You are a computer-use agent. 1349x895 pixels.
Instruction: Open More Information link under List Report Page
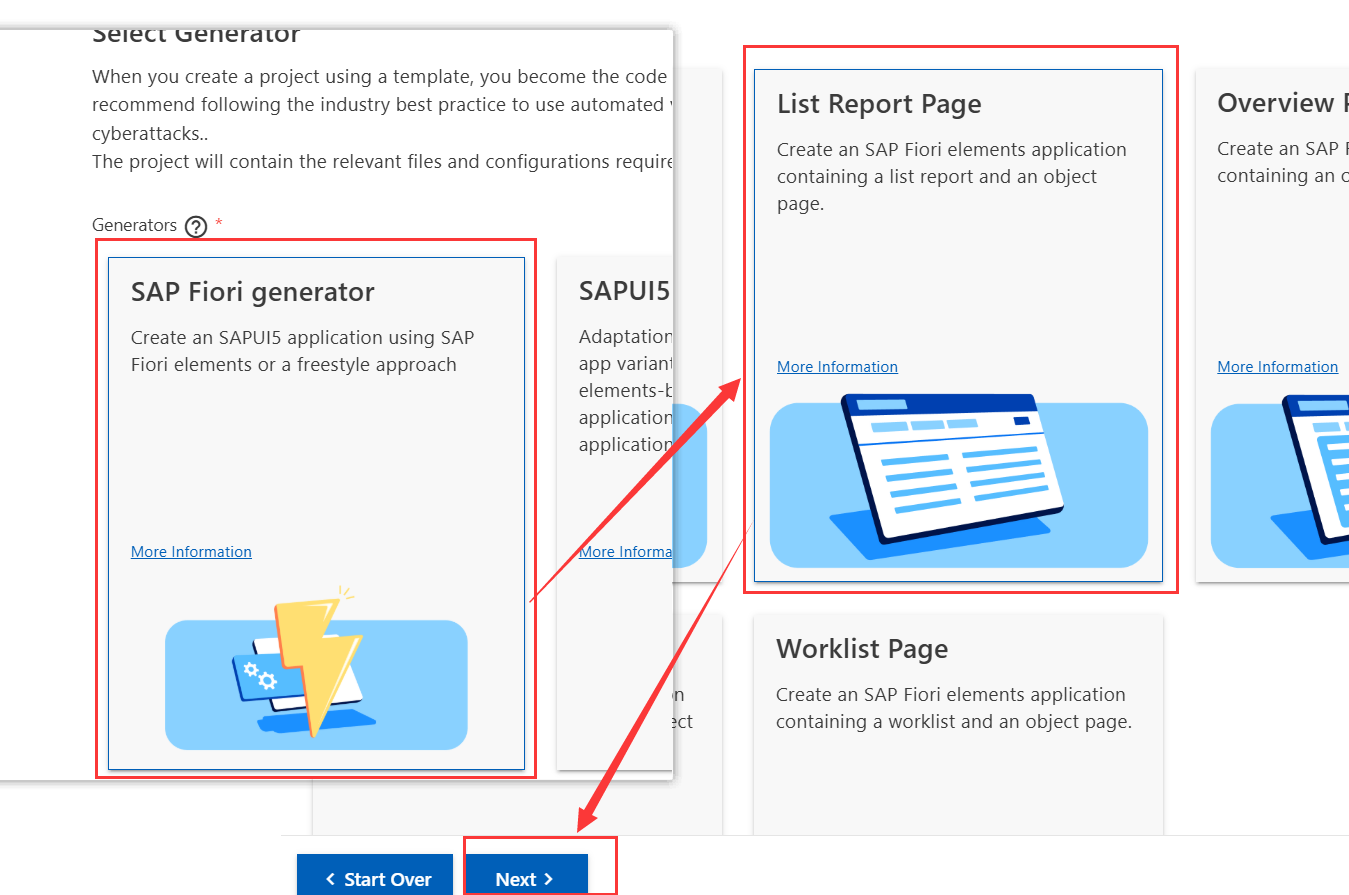(x=837, y=367)
